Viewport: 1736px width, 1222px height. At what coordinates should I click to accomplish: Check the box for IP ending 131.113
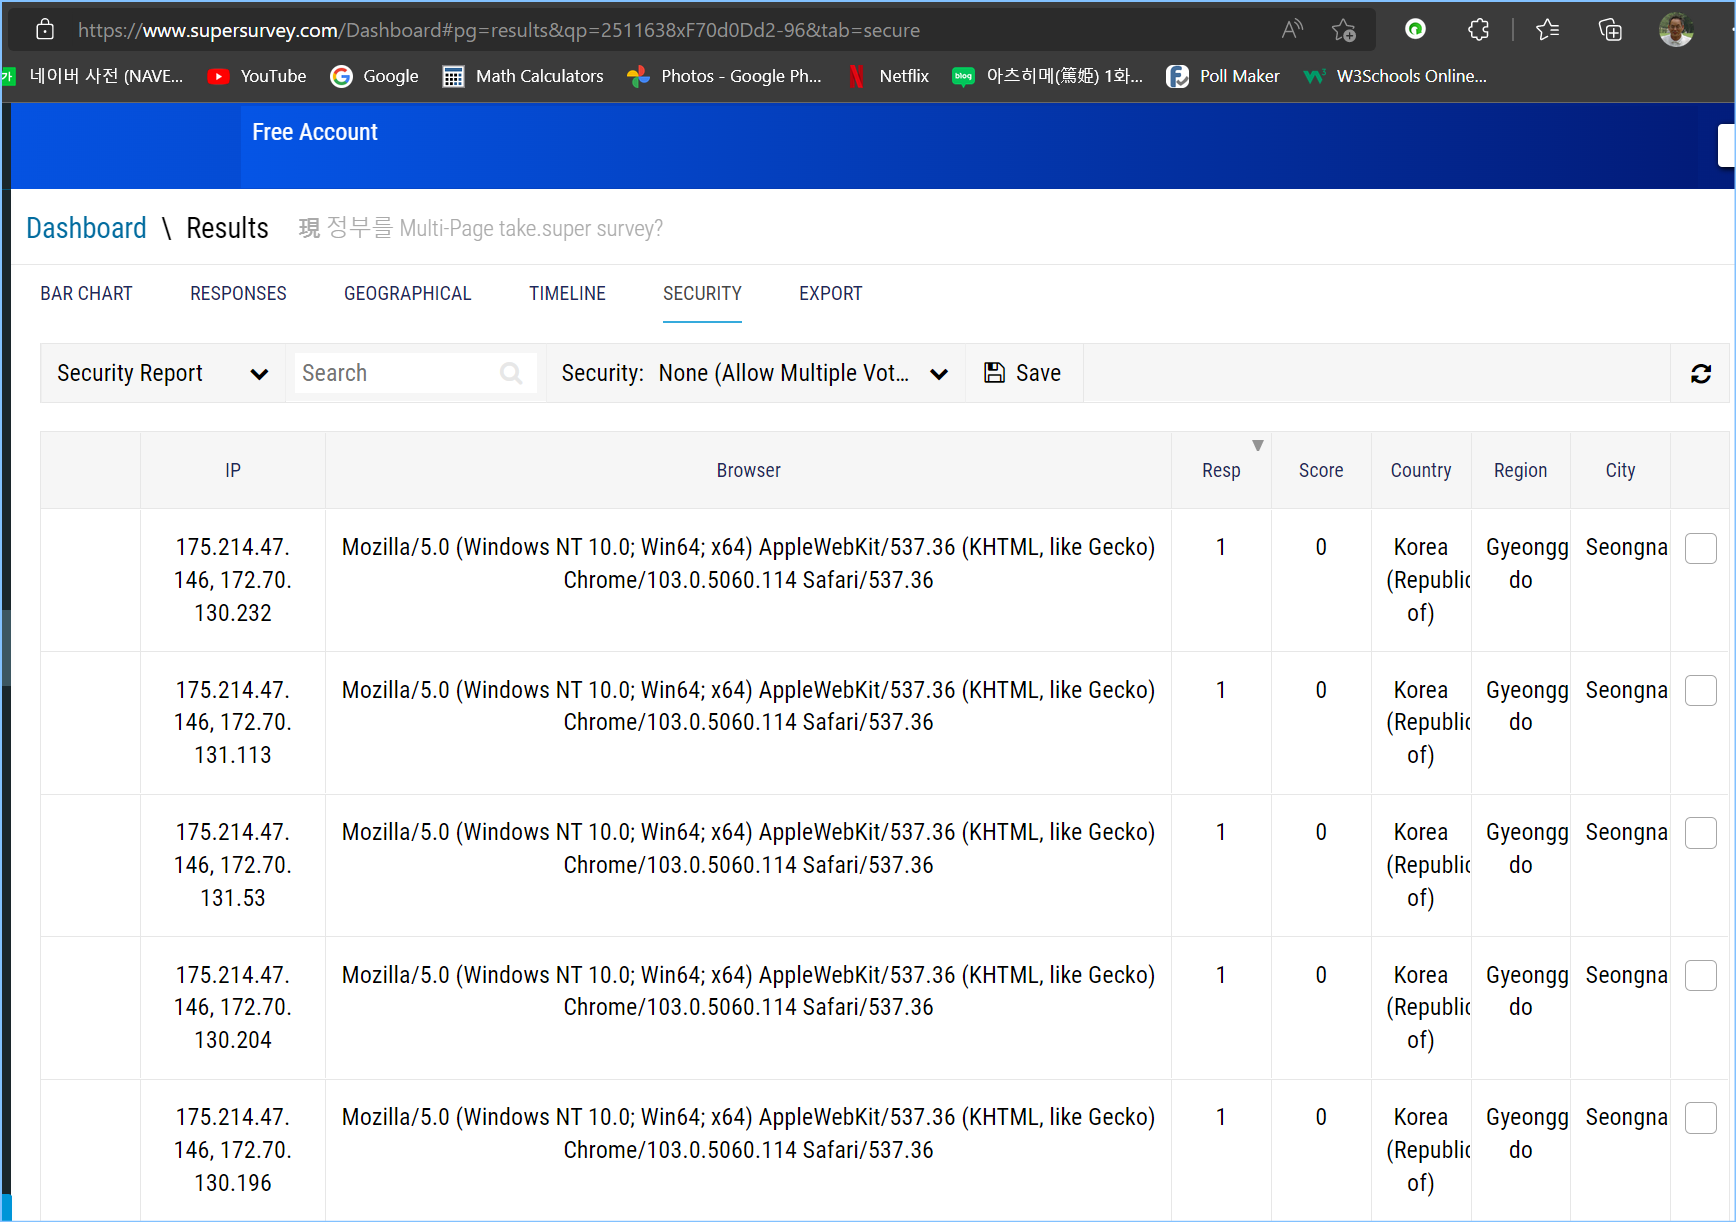click(1700, 691)
